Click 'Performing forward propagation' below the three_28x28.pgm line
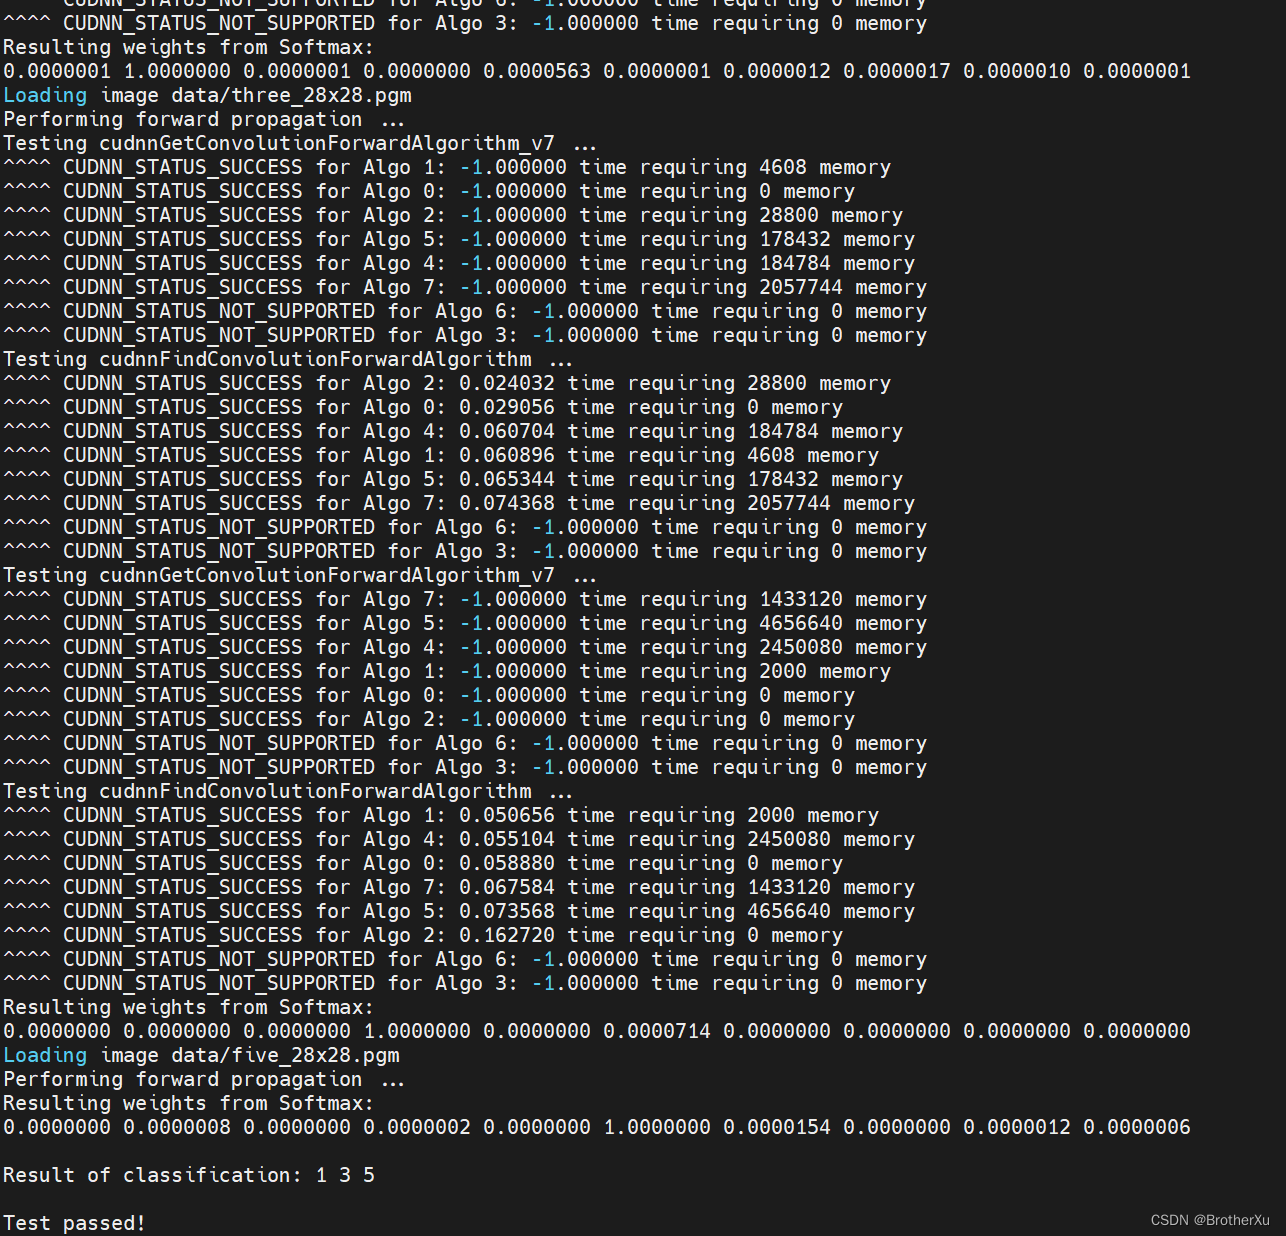Viewport: 1286px width, 1236px height. click(183, 120)
